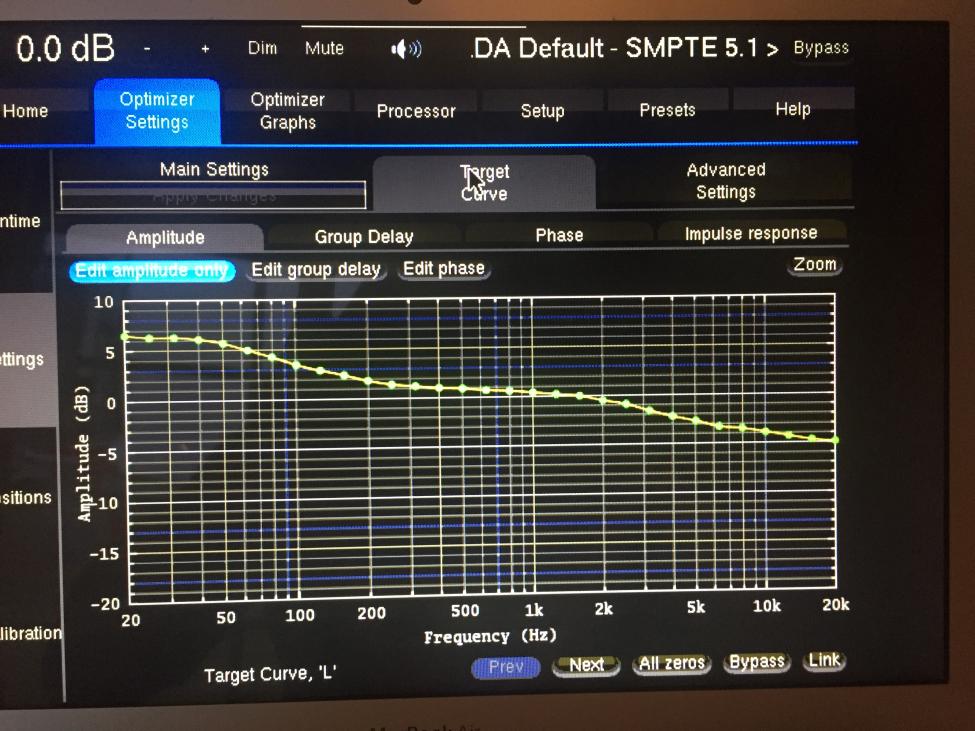Viewport: 975px width, 731px height.
Task: Toggle the Dim control
Action: (262, 48)
